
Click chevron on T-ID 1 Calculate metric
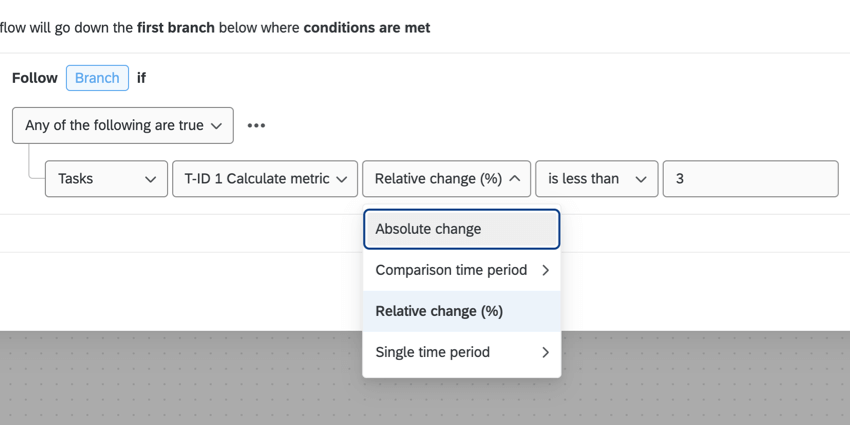[x=341, y=179]
